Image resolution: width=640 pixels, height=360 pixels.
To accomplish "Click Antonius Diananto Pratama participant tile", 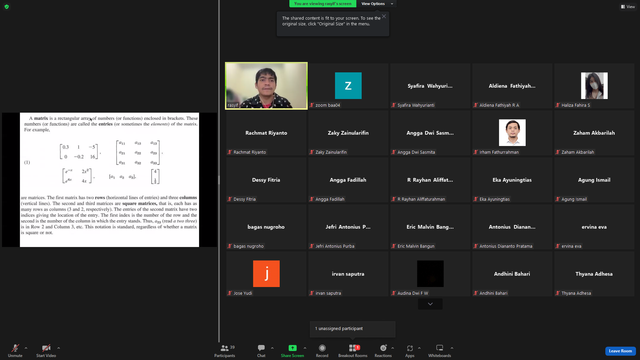I will pyautogui.click(x=512, y=227).
